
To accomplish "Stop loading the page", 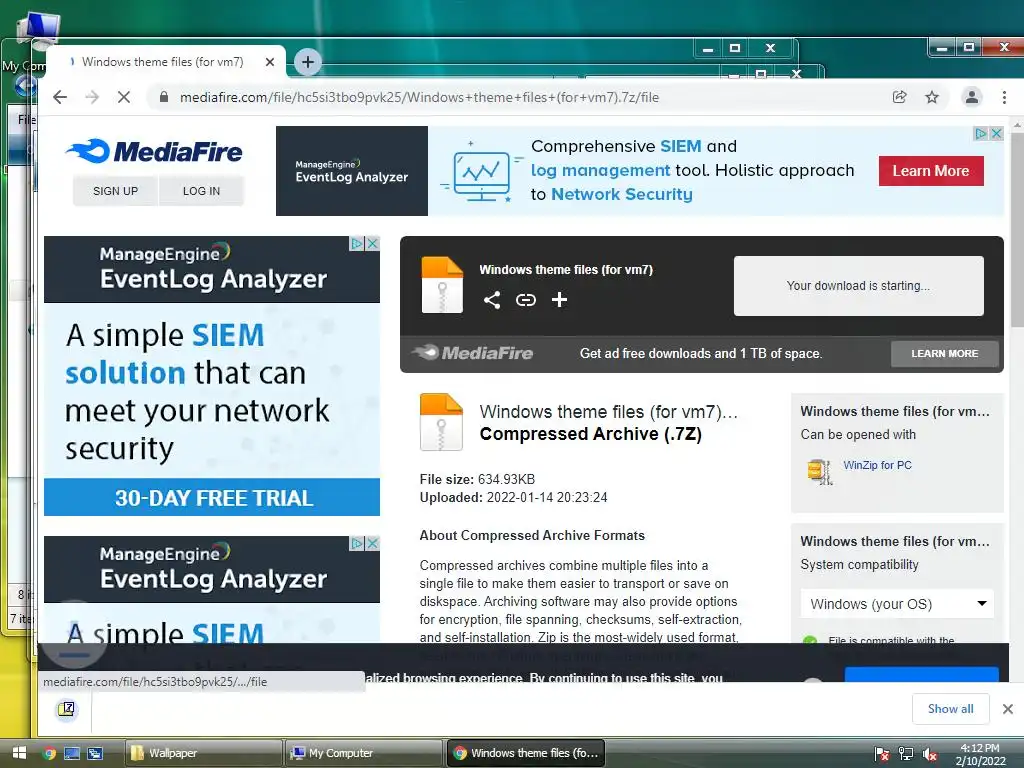I will tap(123, 97).
